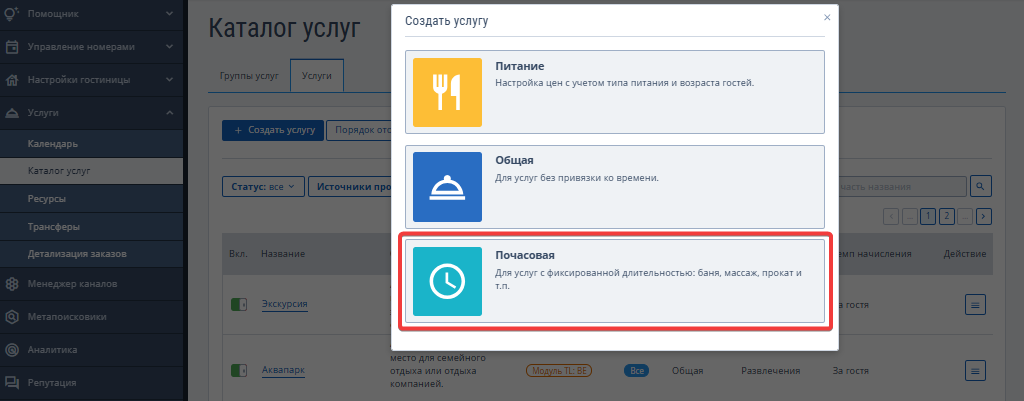This screenshot has height=401, width=1024.
Task: Open Календарь in the sidebar
Action: pyautogui.click(x=91, y=144)
